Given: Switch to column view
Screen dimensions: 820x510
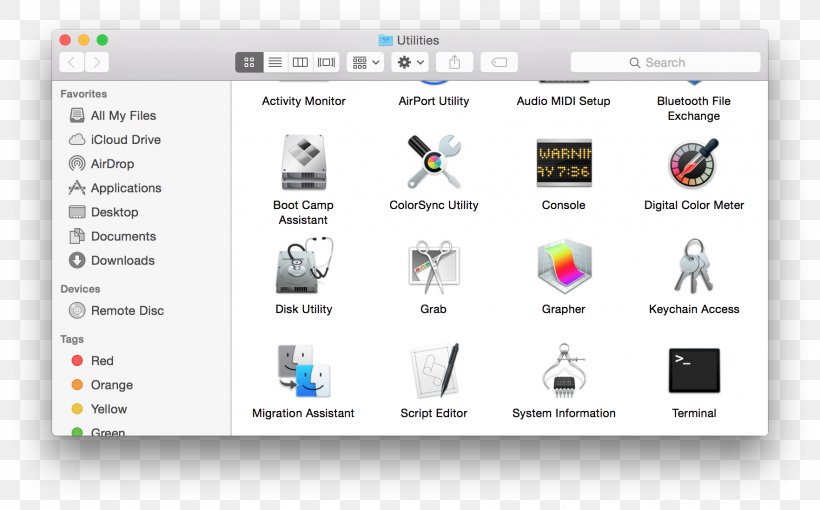Looking at the screenshot, I should 300,62.
